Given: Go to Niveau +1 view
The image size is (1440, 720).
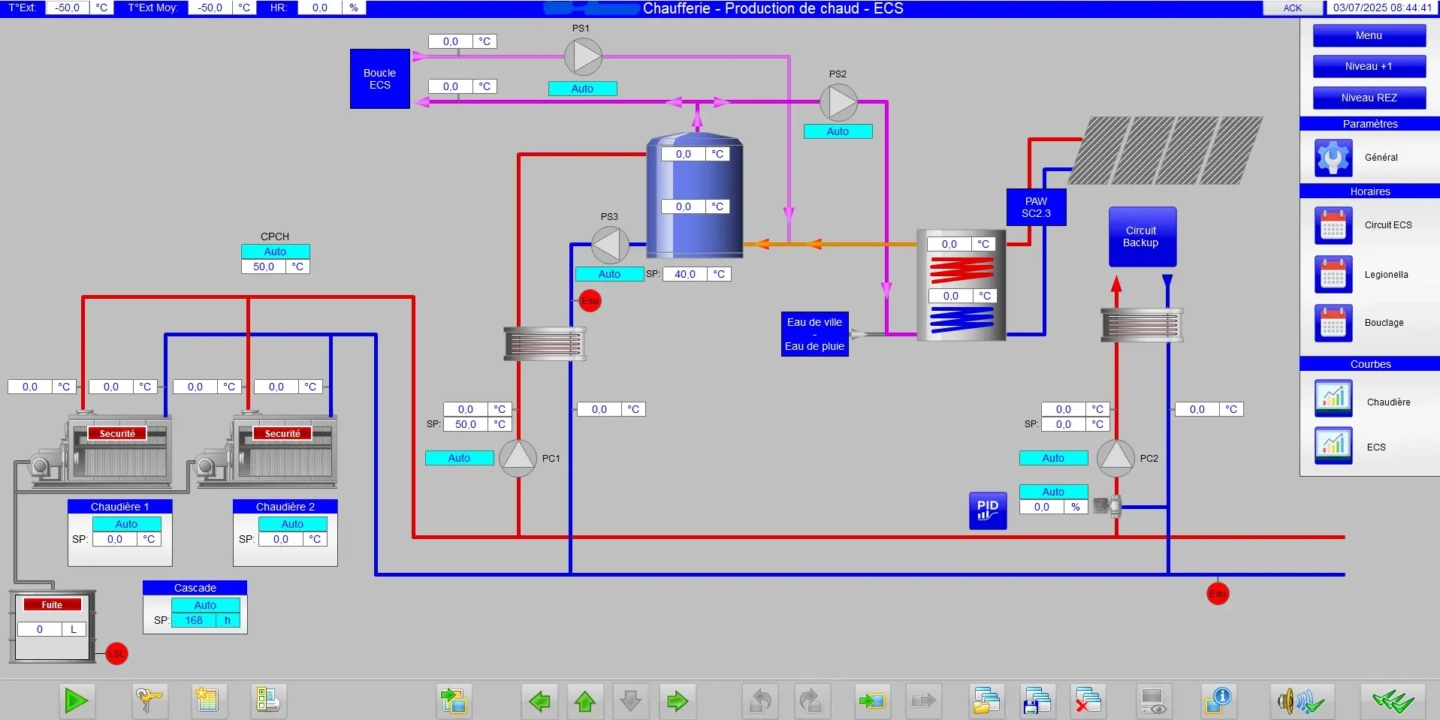Looking at the screenshot, I should point(1369,66).
